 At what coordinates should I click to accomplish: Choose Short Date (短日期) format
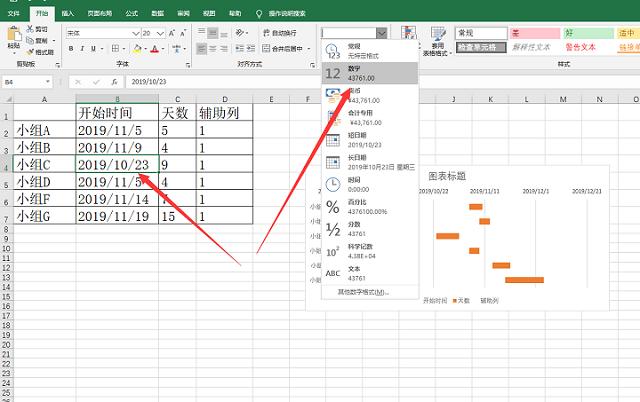coord(370,140)
